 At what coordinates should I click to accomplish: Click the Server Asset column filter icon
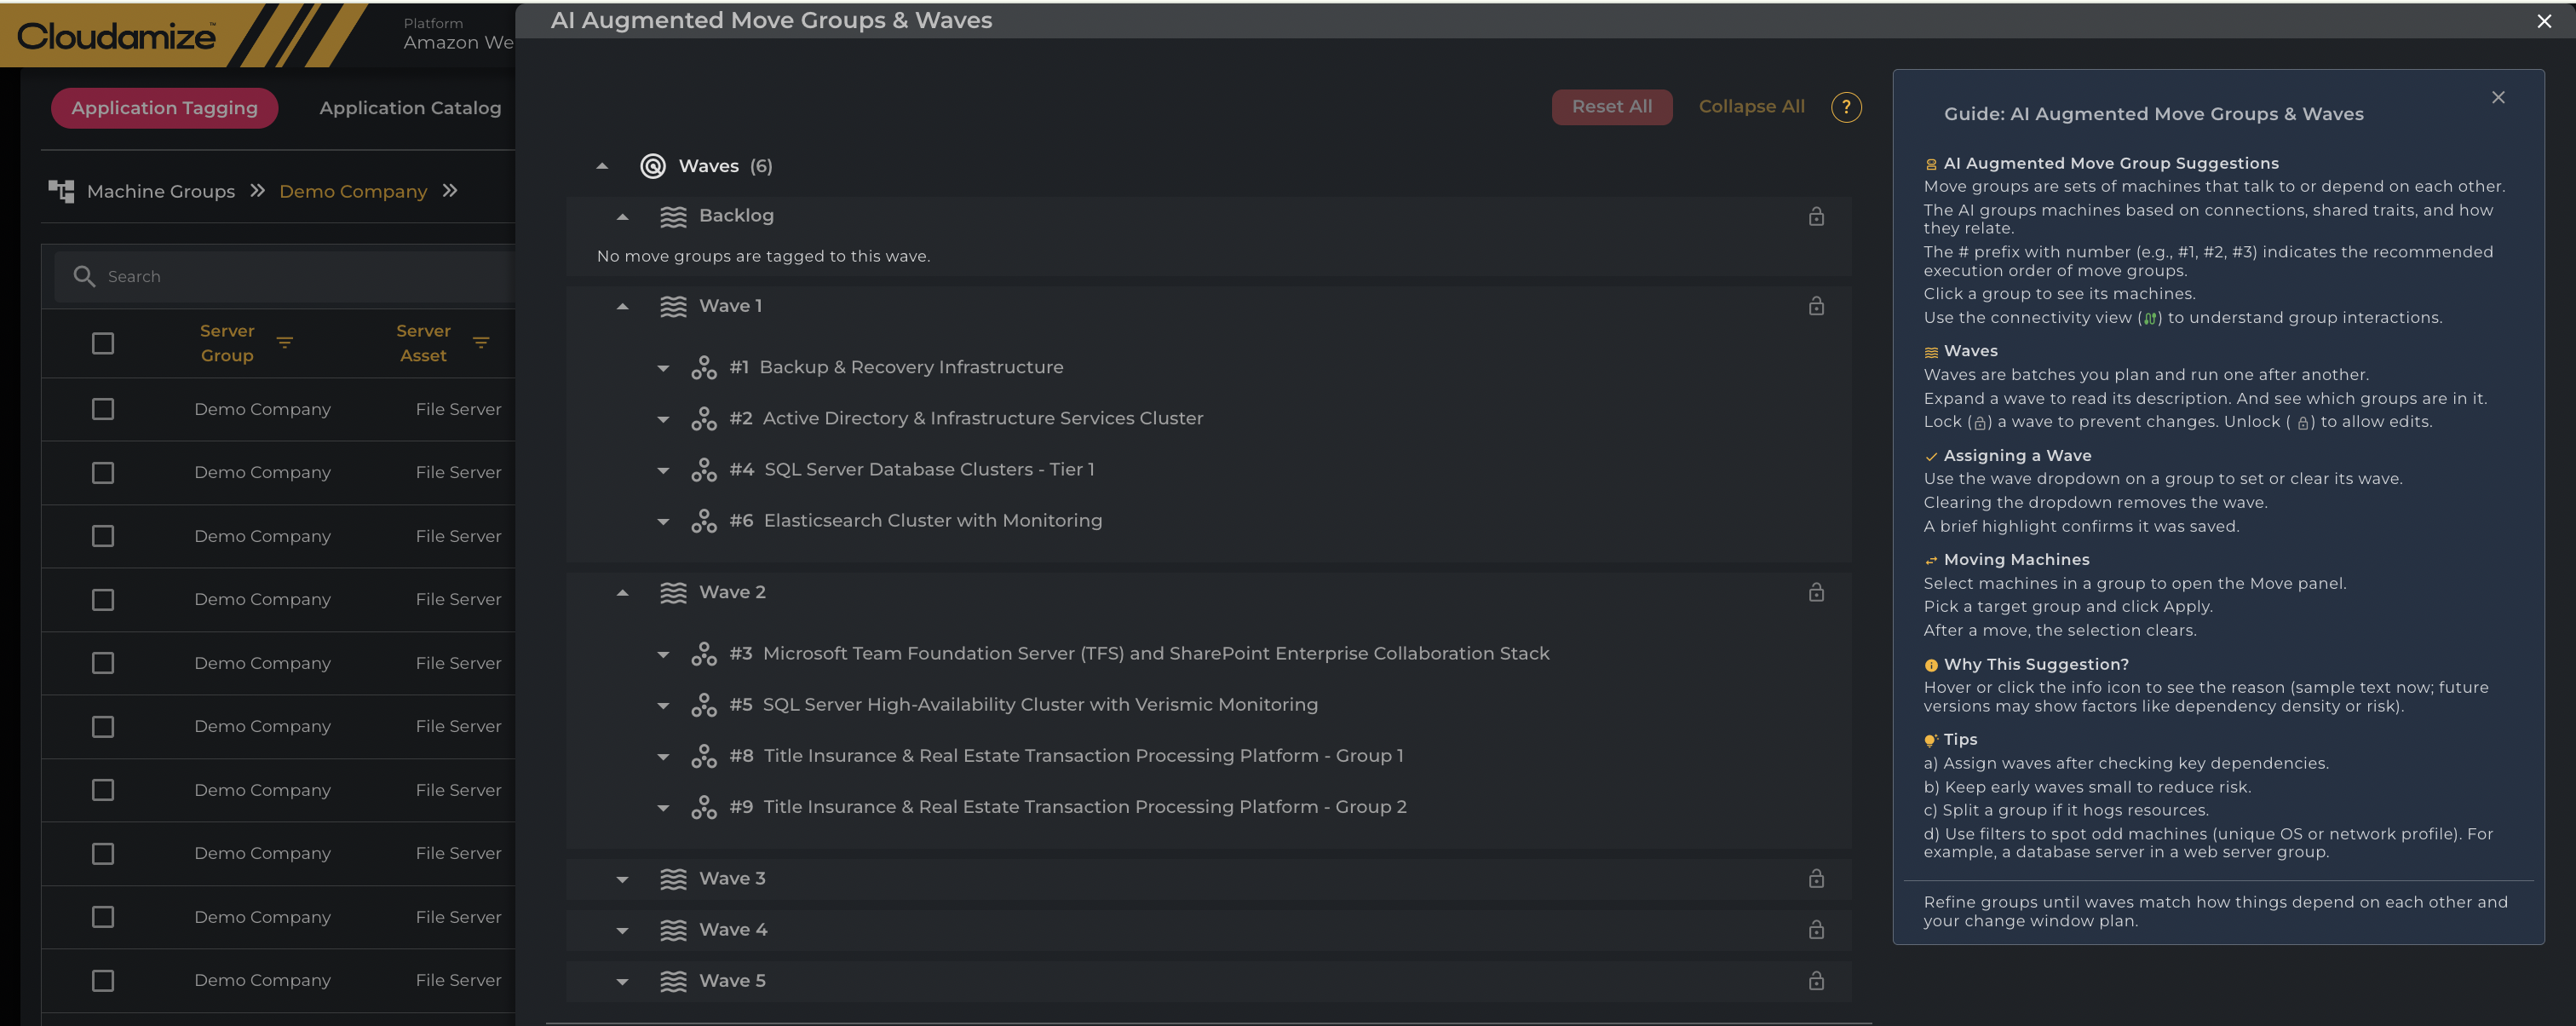pyautogui.click(x=480, y=343)
